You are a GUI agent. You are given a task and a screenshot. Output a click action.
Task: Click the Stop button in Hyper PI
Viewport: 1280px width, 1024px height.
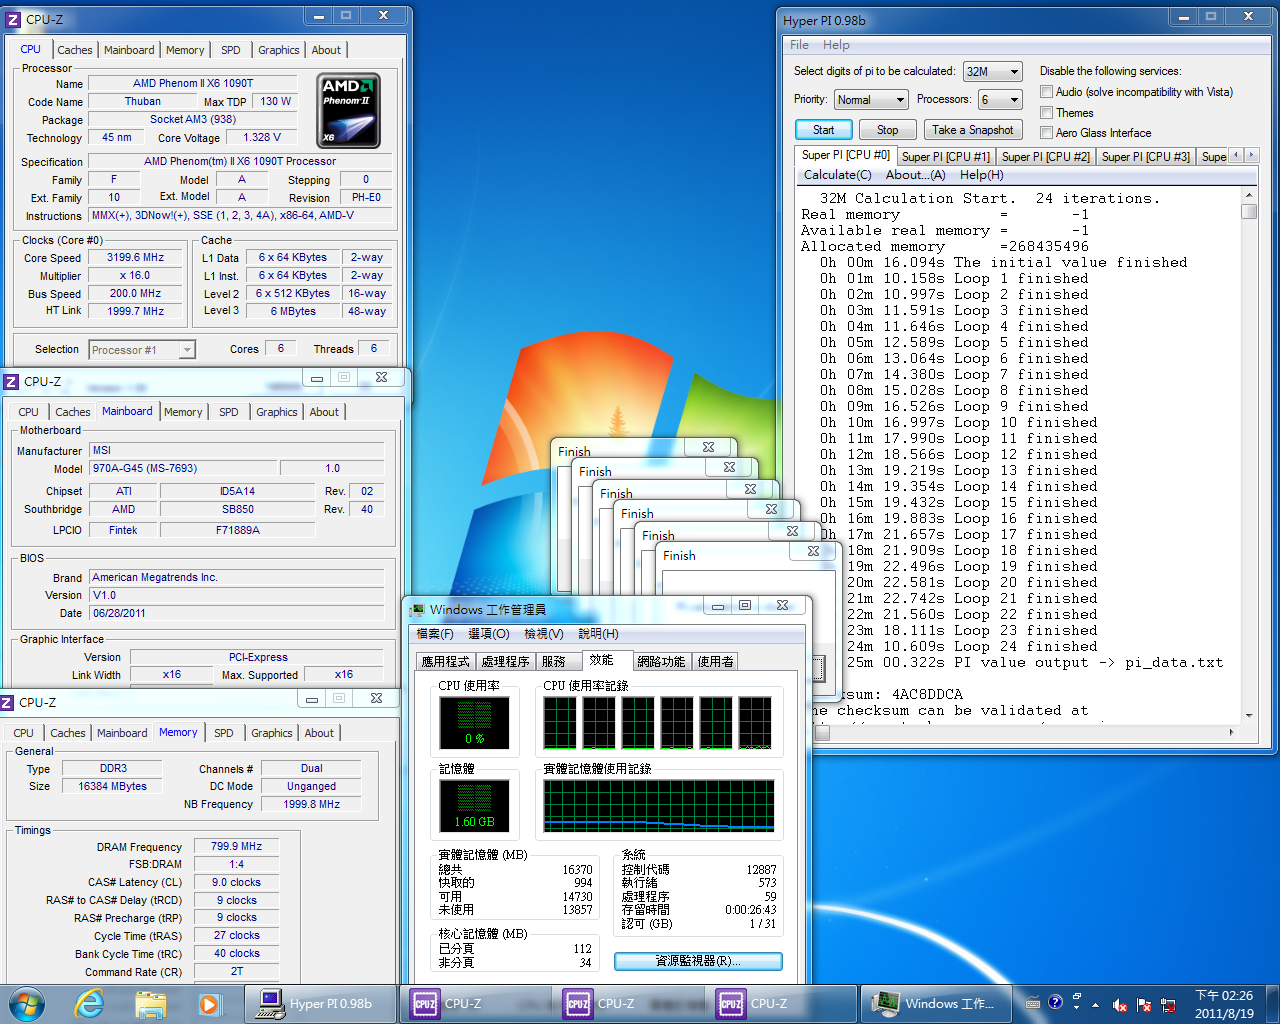(x=888, y=129)
